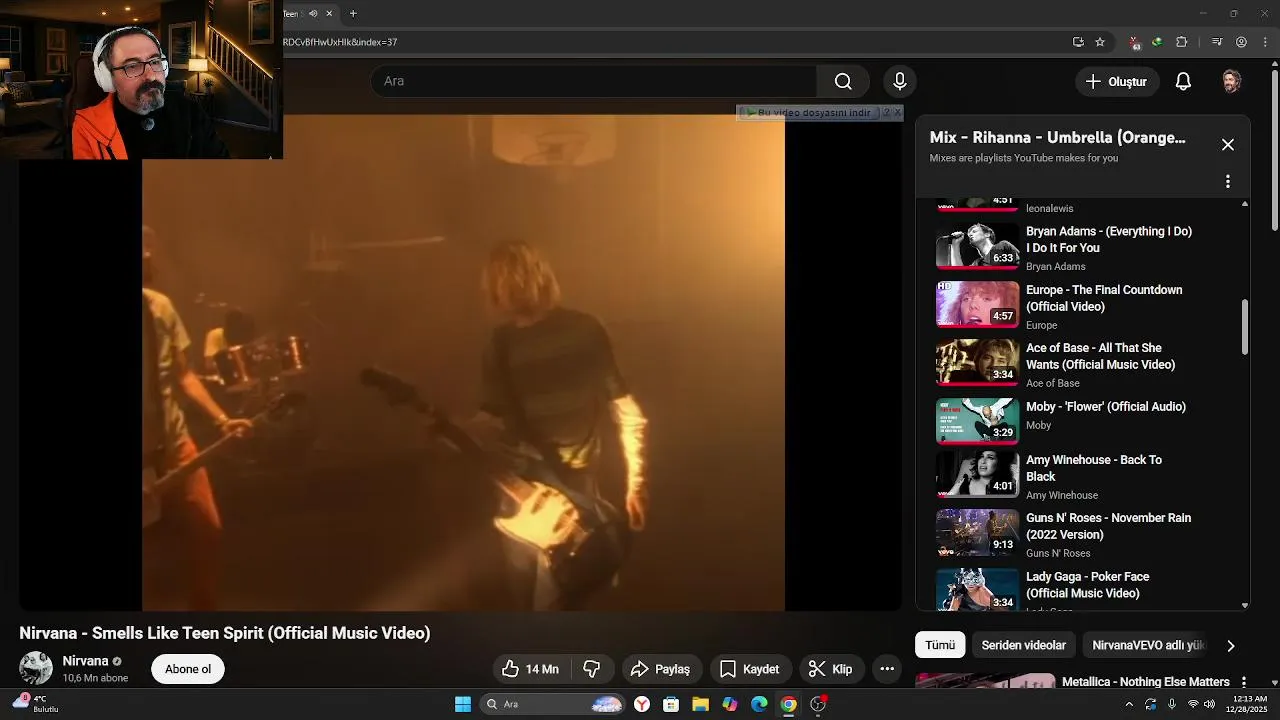The width and height of the screenshot is (1280, 720).
Task: Select the NirvanaVEVO adlı chip
Action: click(x=1148, y=645)
